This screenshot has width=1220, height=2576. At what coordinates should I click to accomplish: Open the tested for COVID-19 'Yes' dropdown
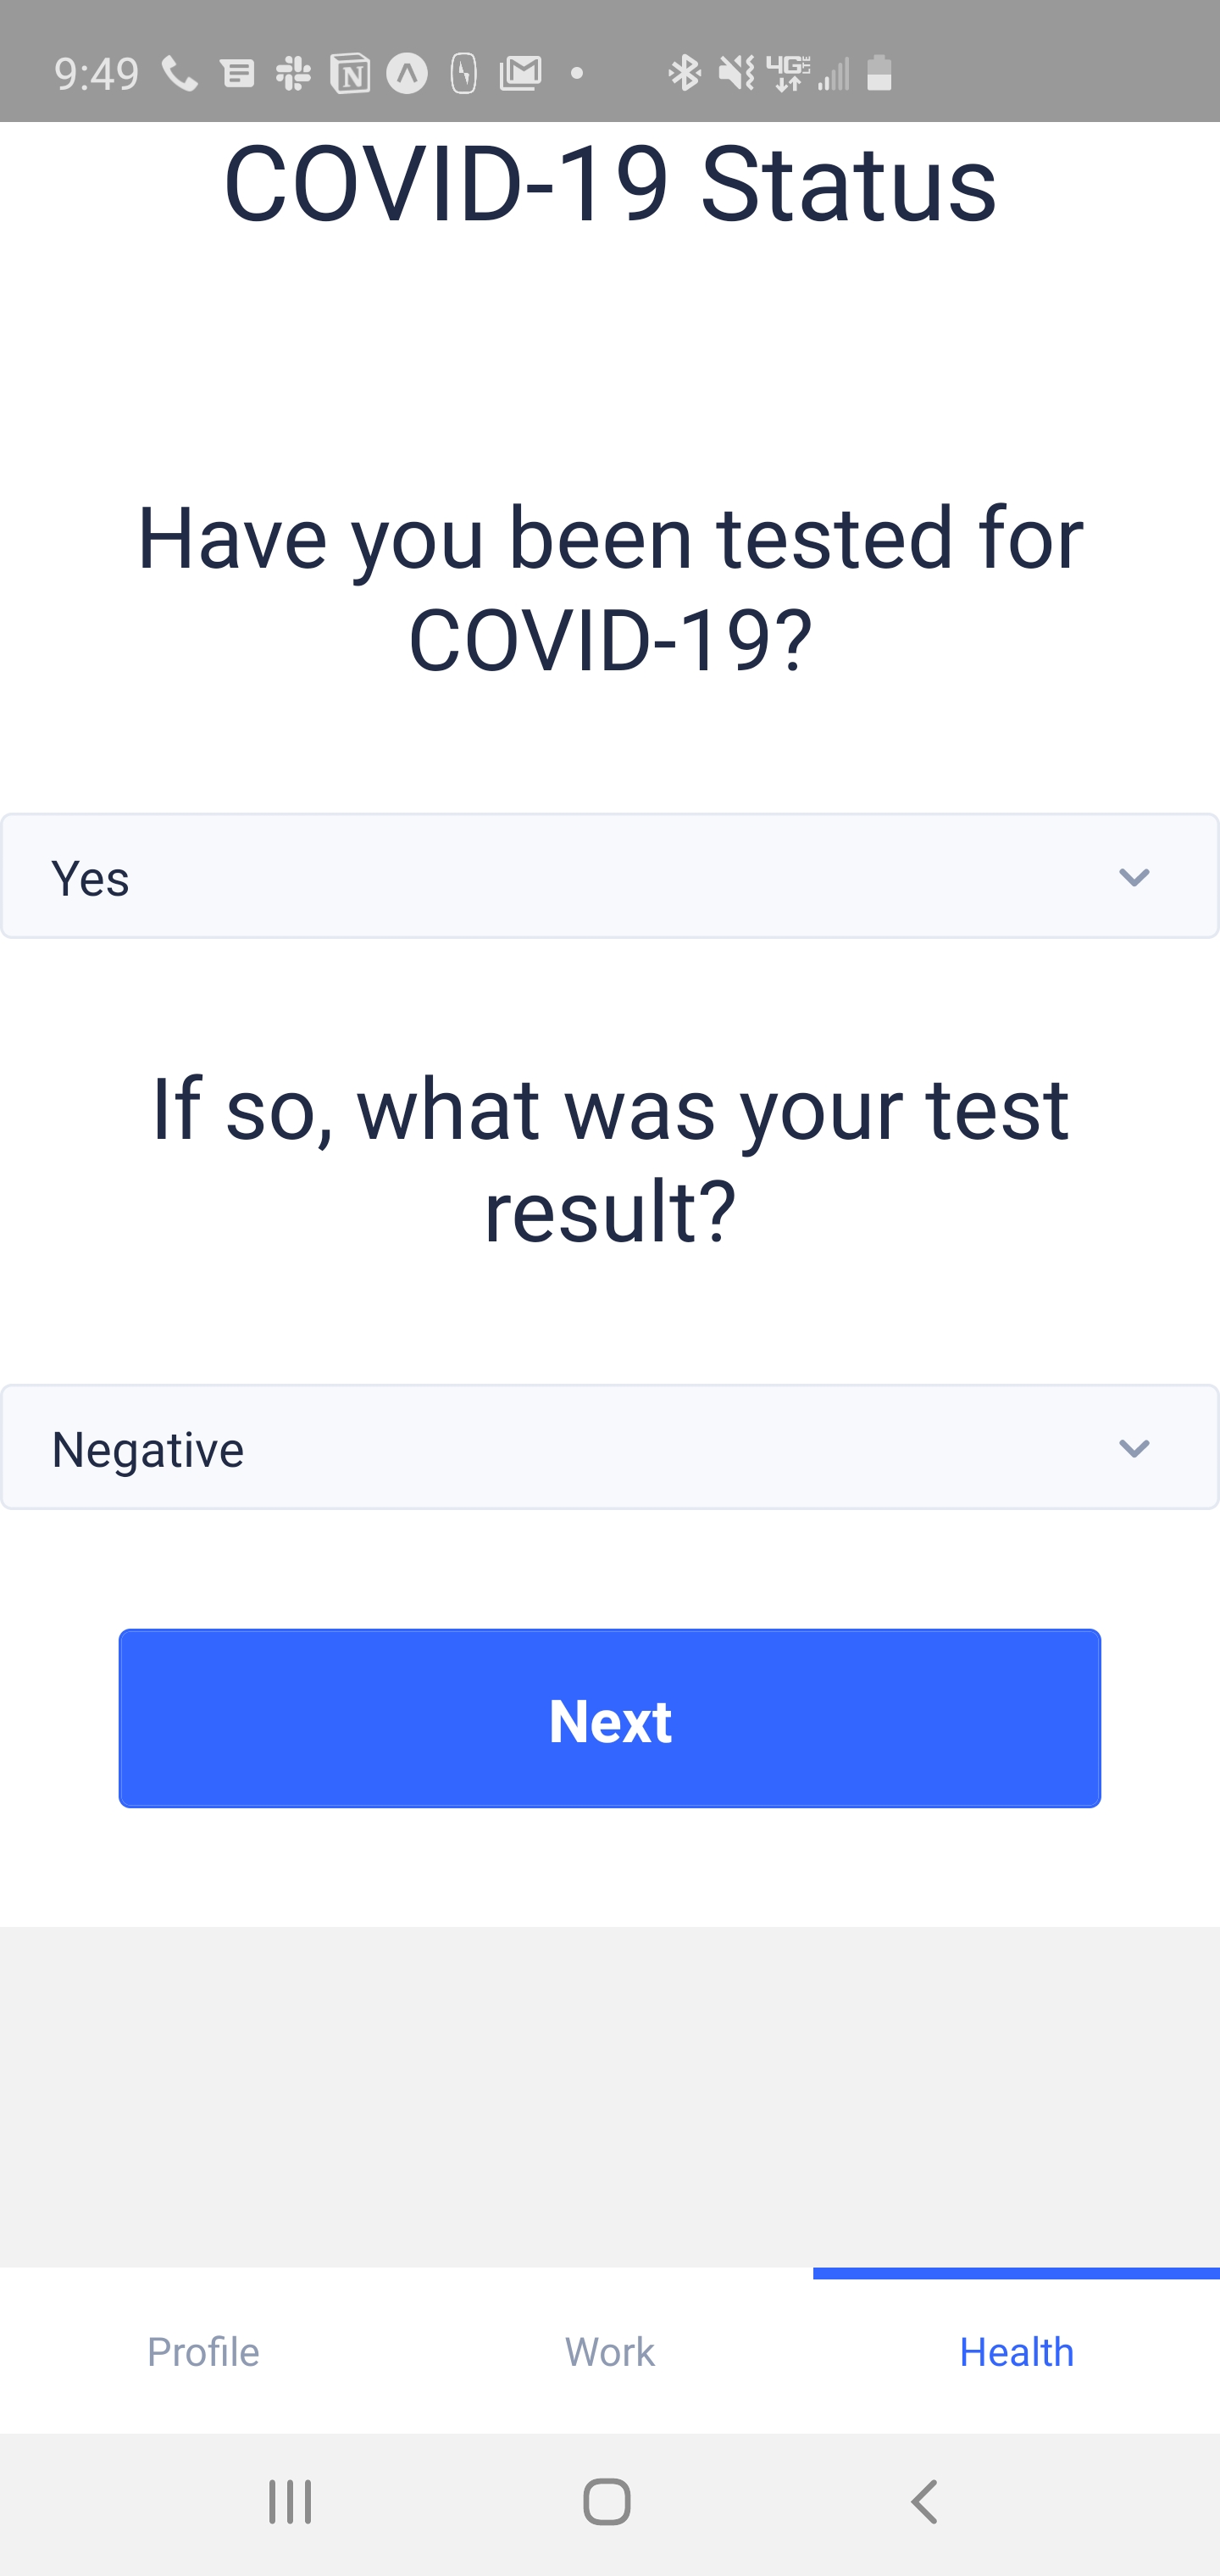pos(610,876)
